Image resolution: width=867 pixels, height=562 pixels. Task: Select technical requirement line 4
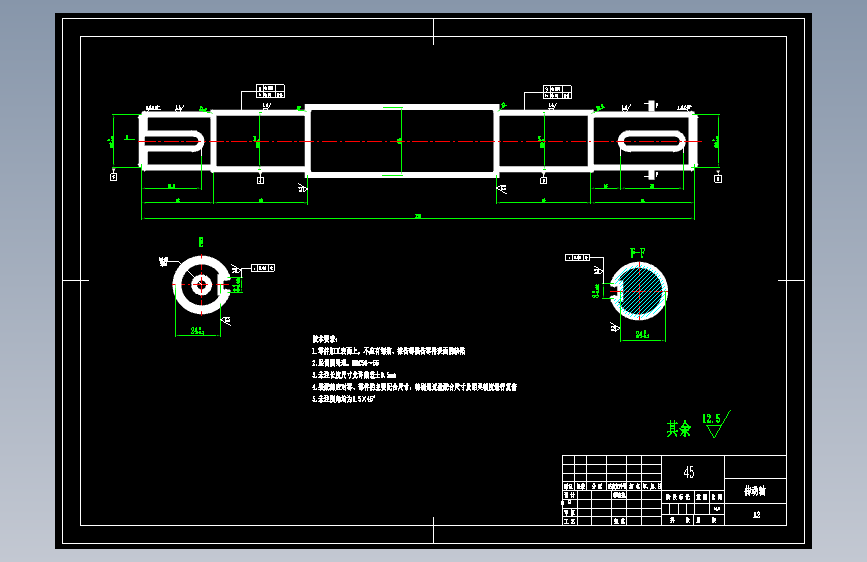[414, 387]
